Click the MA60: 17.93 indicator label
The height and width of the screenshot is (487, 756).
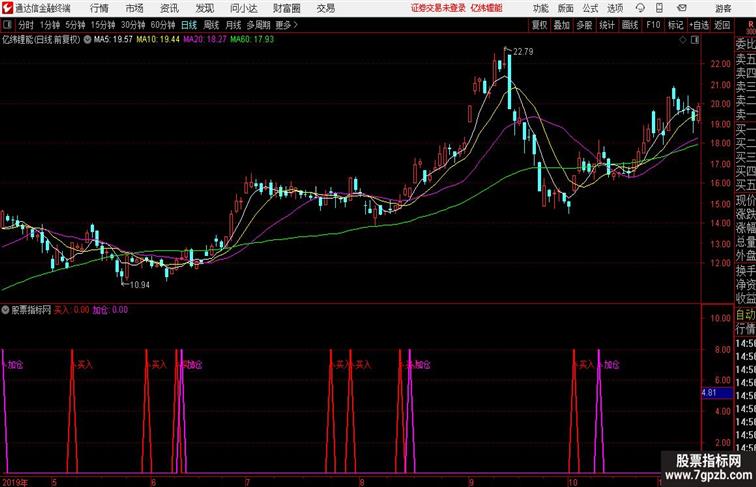[252, 40]
